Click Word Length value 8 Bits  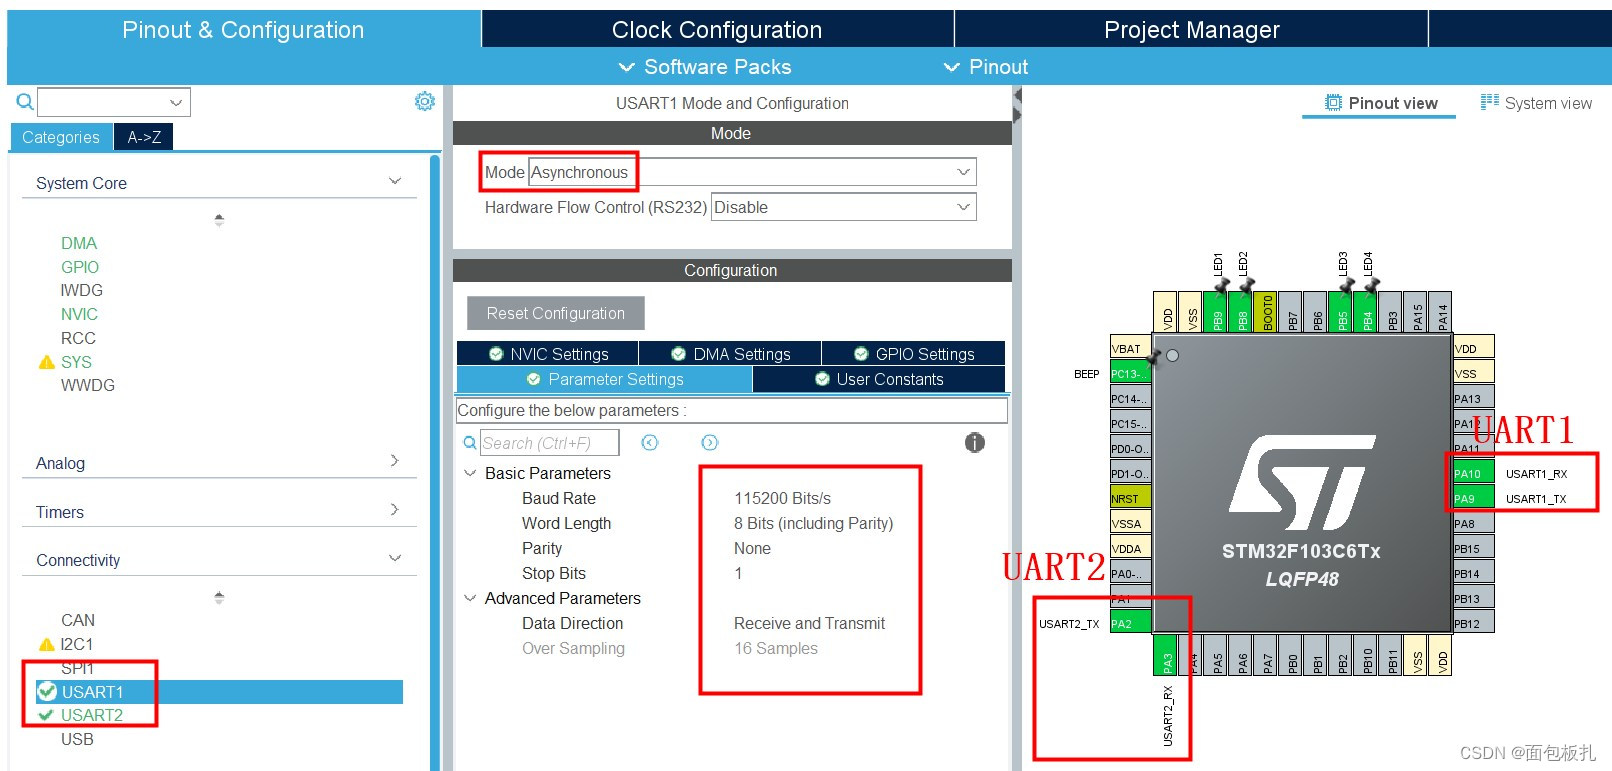813,523
